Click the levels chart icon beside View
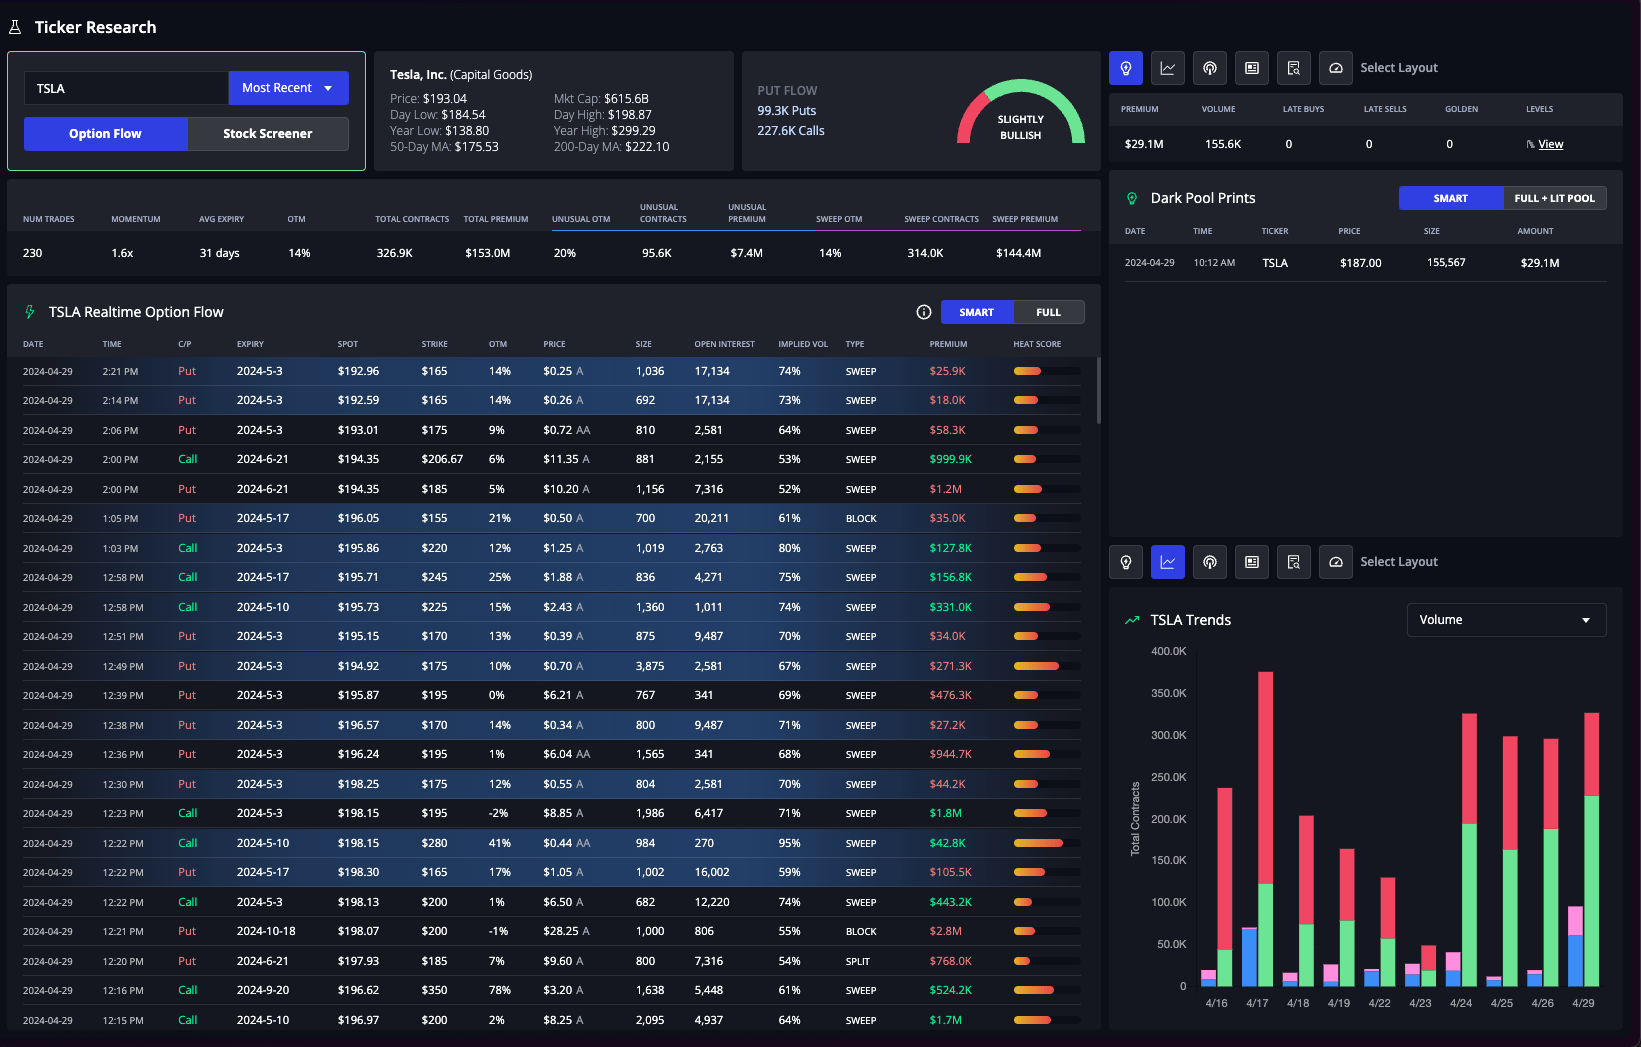 click(x=1530, y=144)
